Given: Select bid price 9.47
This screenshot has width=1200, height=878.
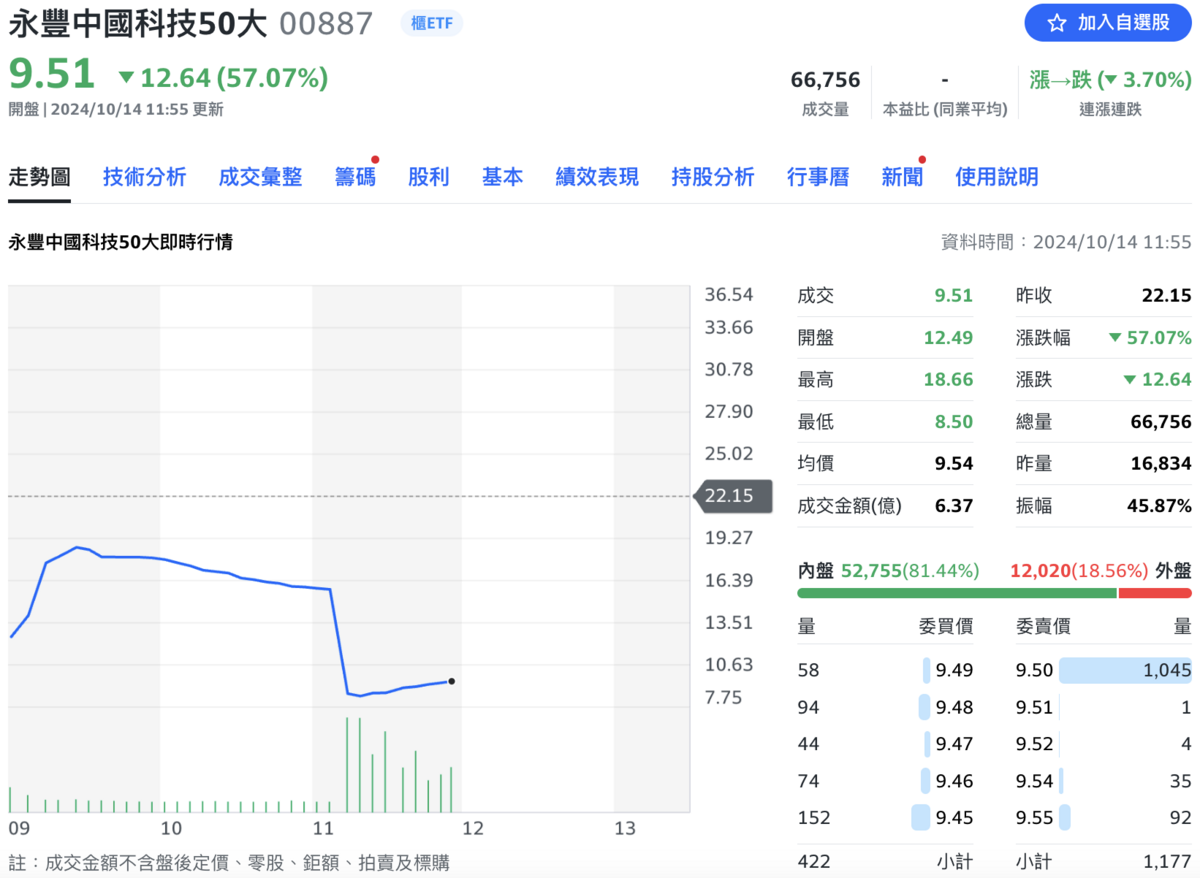Looking at the screenshot, I should pyautogui.click(x=954, y=744).
